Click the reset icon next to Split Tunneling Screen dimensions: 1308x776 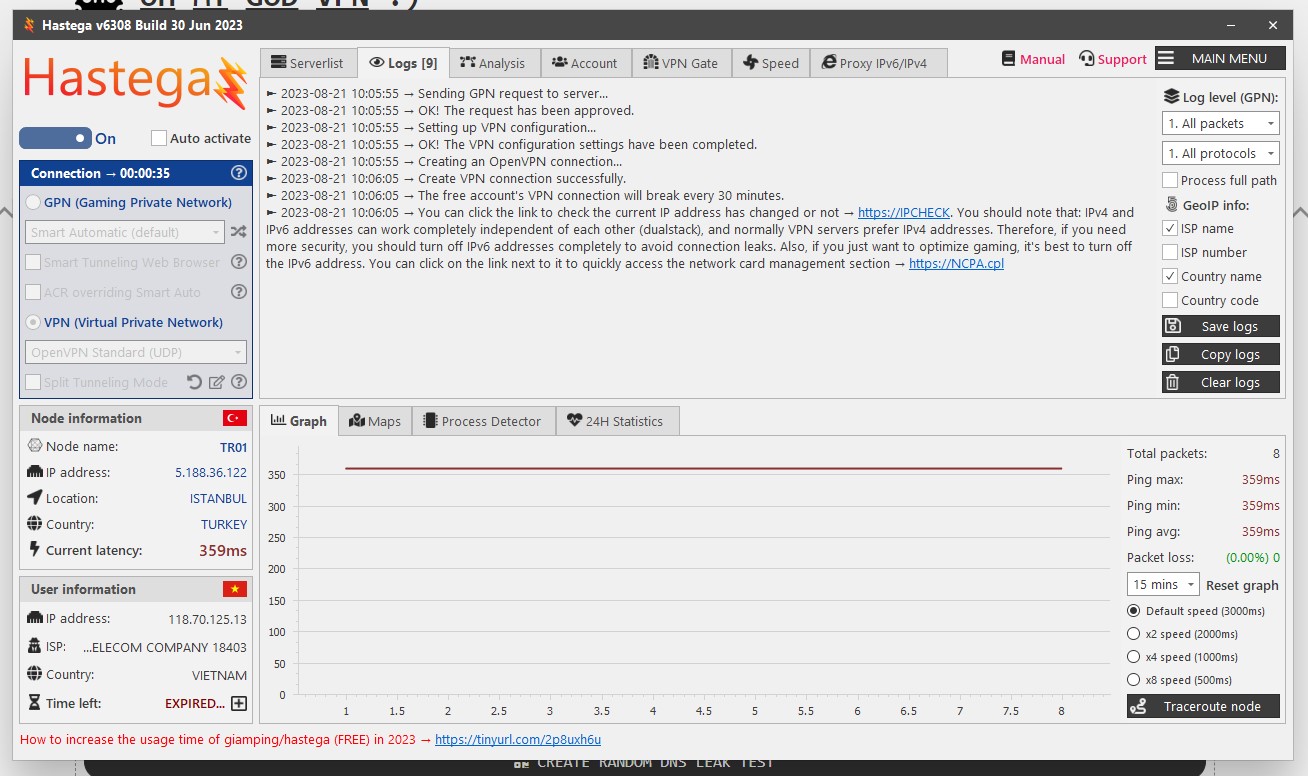[195, 382]
